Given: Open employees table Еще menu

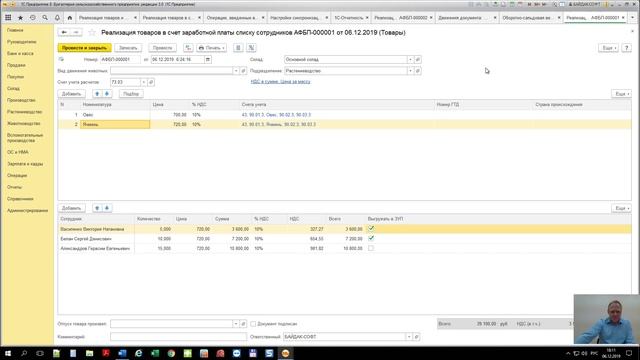Looking at the screenshot, I should click(x=621, y=208).
